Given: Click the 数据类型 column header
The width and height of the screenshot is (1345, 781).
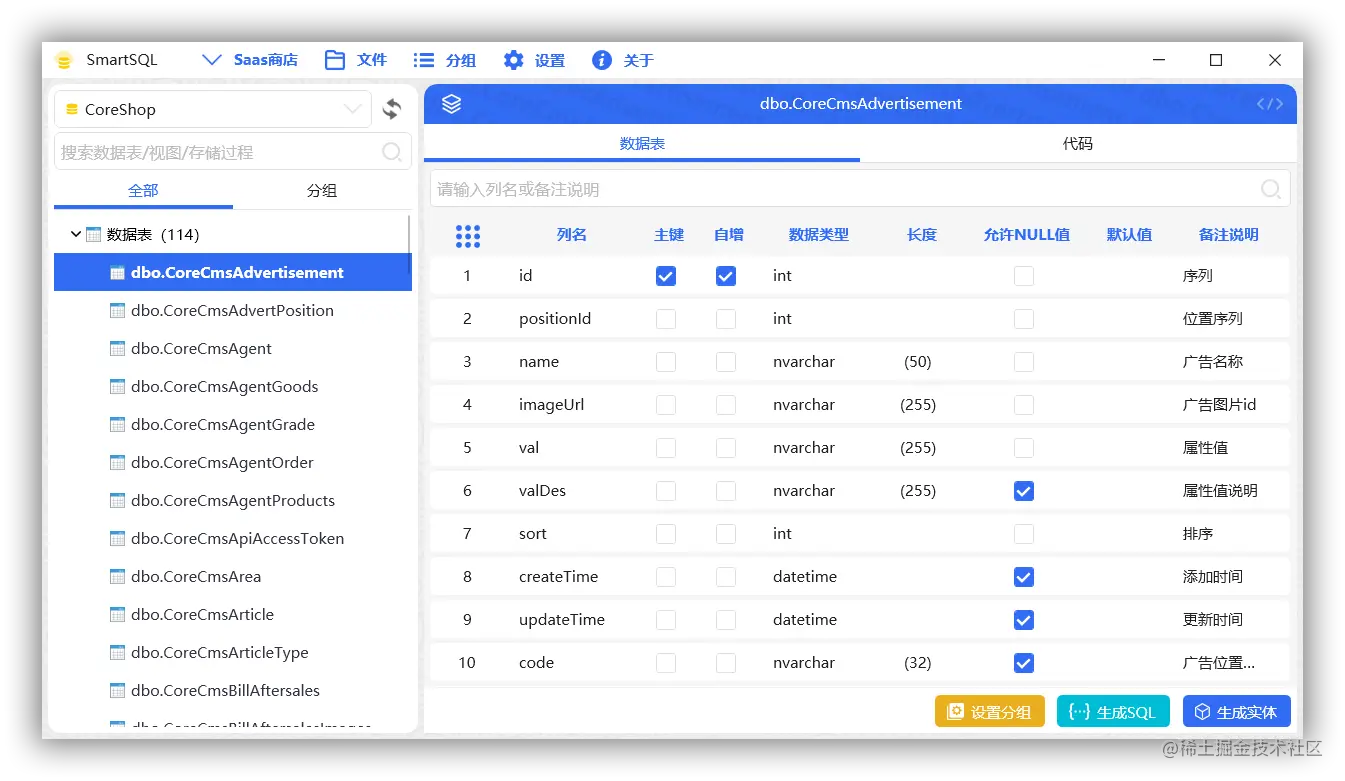Looking at the screenshot, I should point(819,235).
